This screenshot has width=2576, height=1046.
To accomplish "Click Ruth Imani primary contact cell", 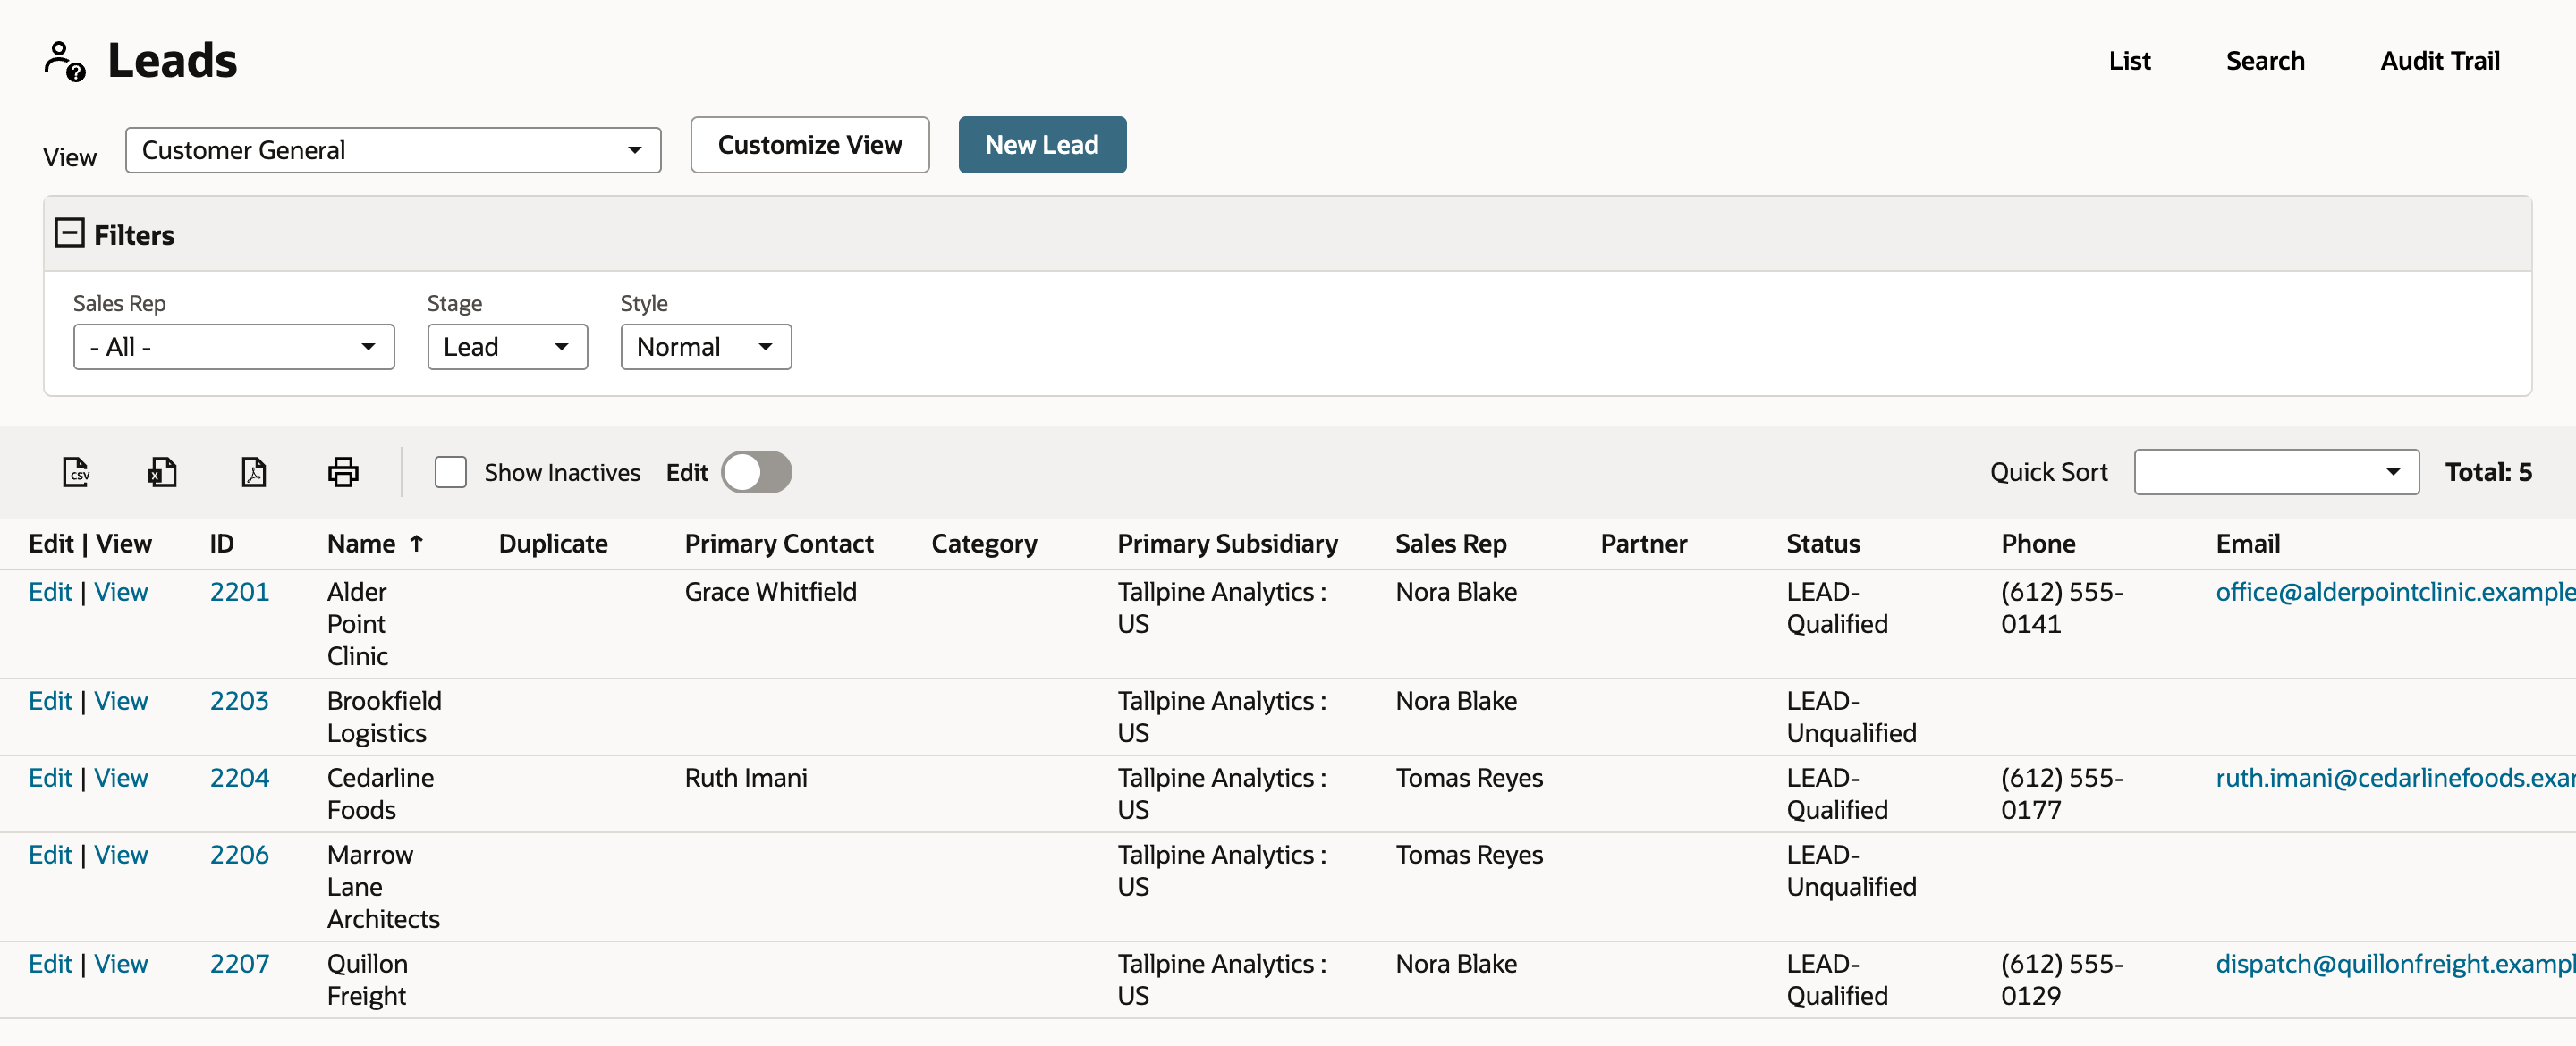I will point(745,778).
